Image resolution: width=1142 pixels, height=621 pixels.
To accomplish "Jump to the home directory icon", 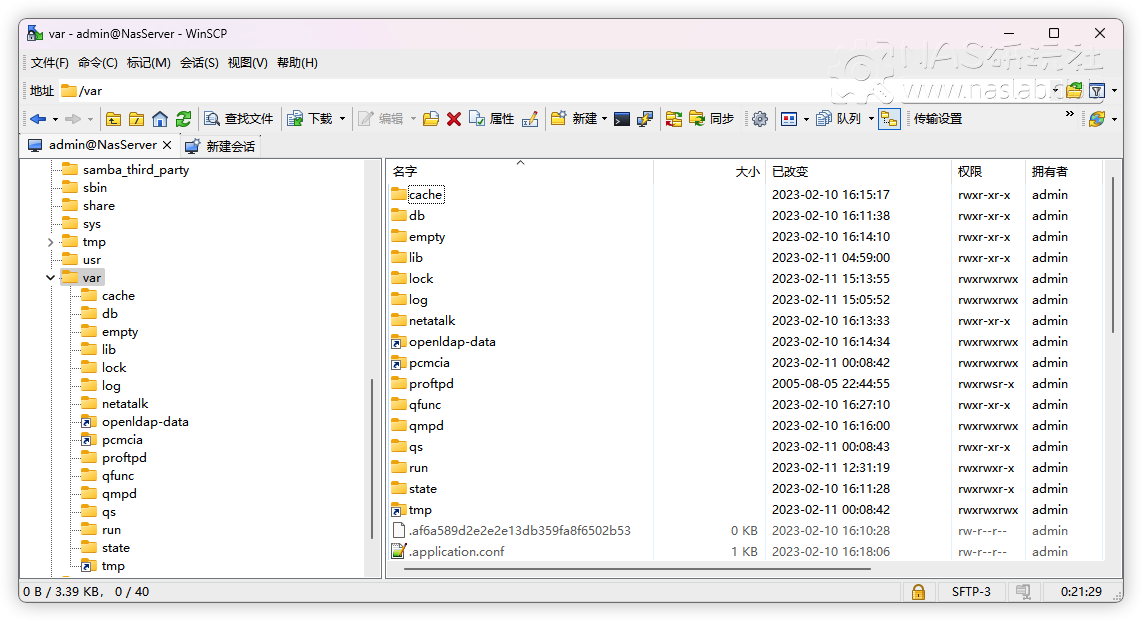I will 160,119.
